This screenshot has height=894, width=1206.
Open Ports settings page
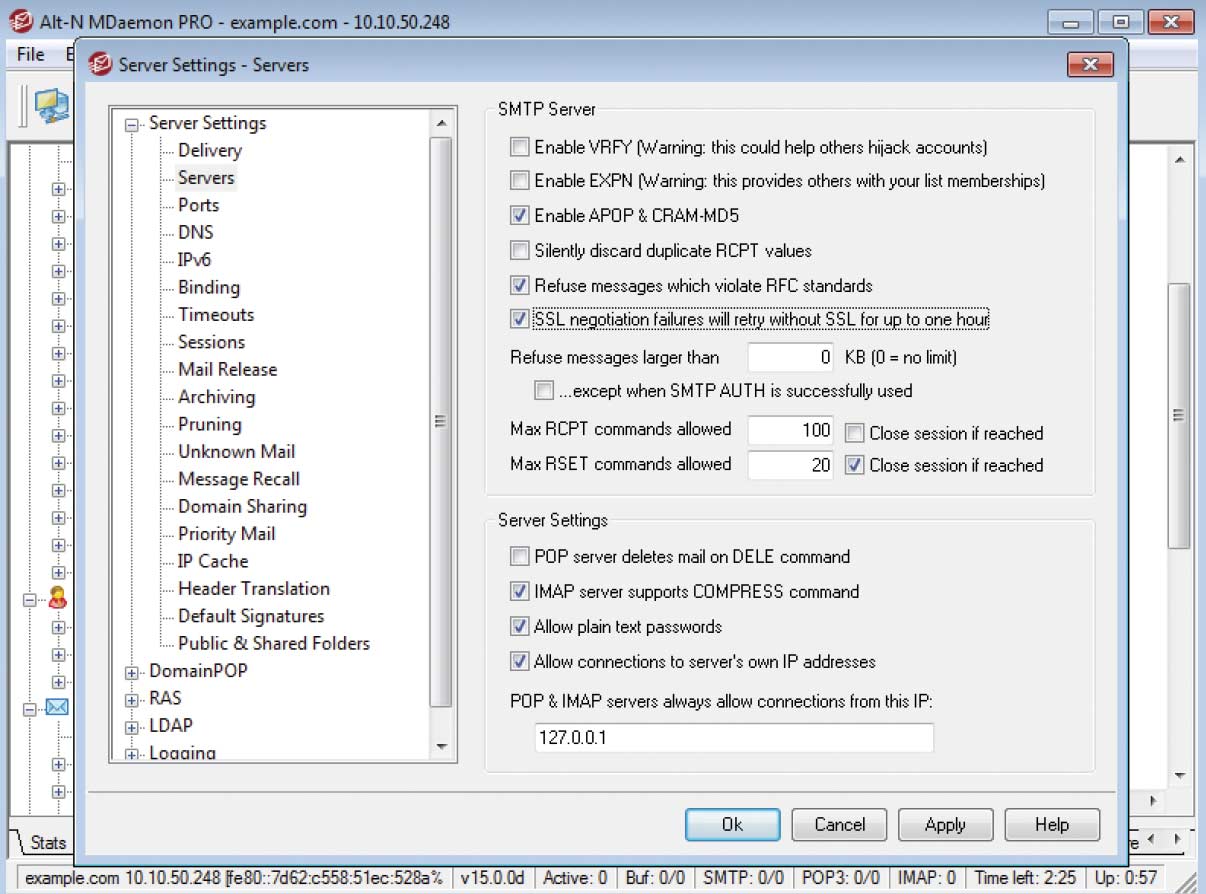click(x=198, y=205)
